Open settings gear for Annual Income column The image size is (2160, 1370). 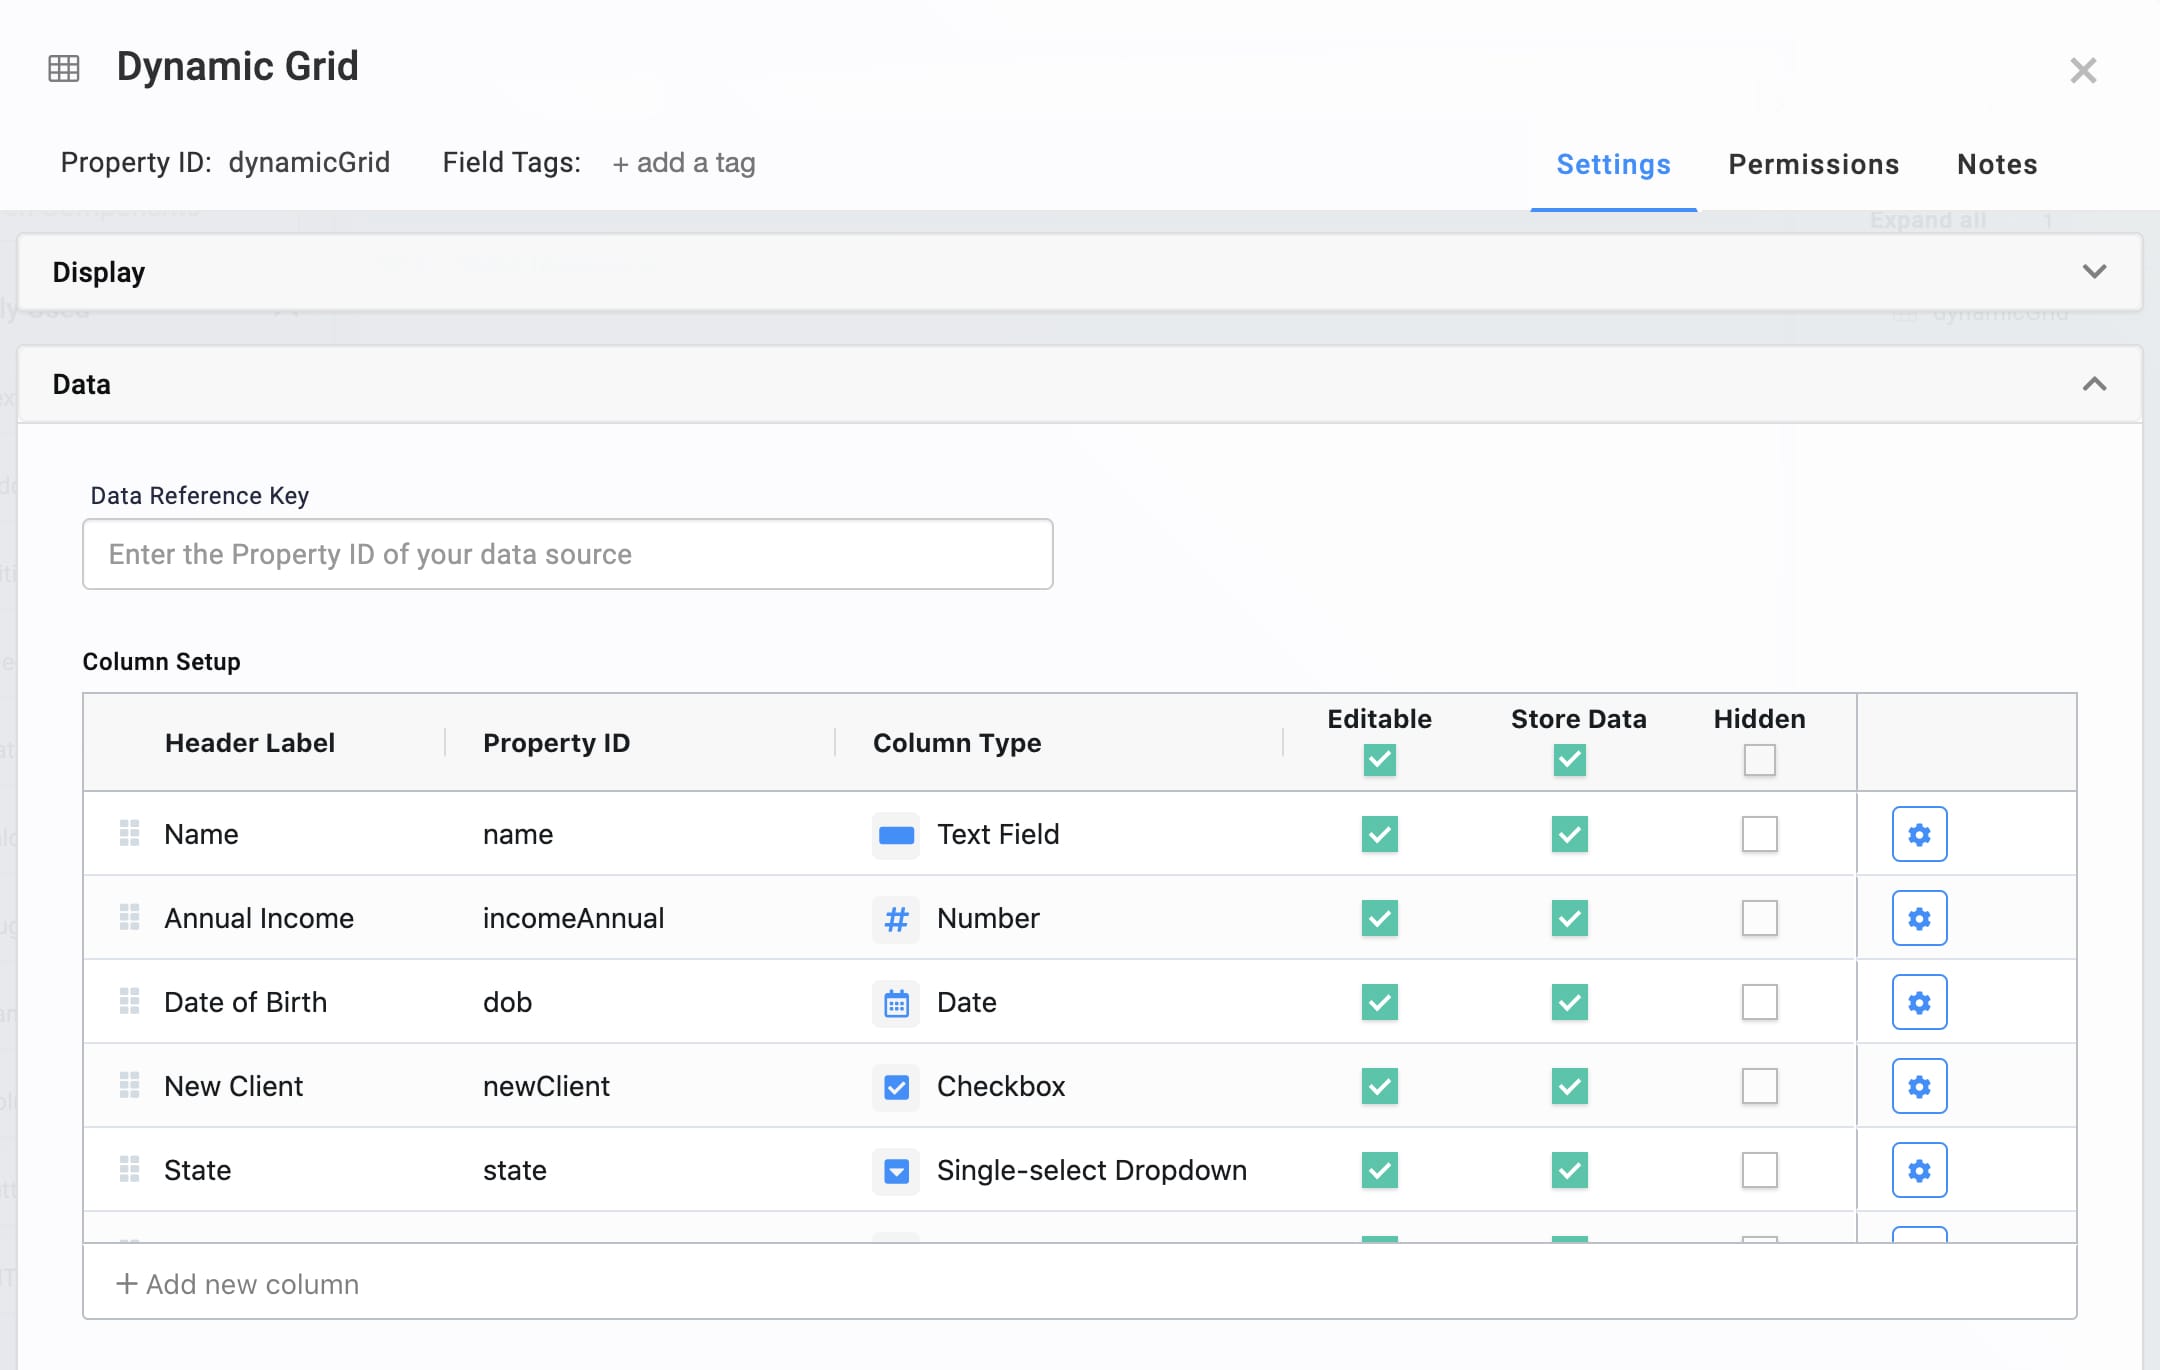tap(1919, 918)
